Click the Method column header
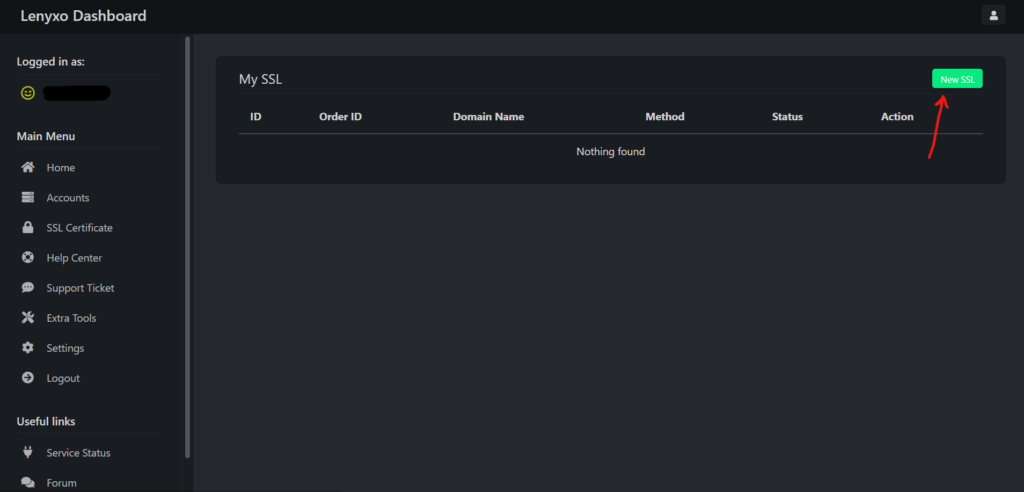 665,116
